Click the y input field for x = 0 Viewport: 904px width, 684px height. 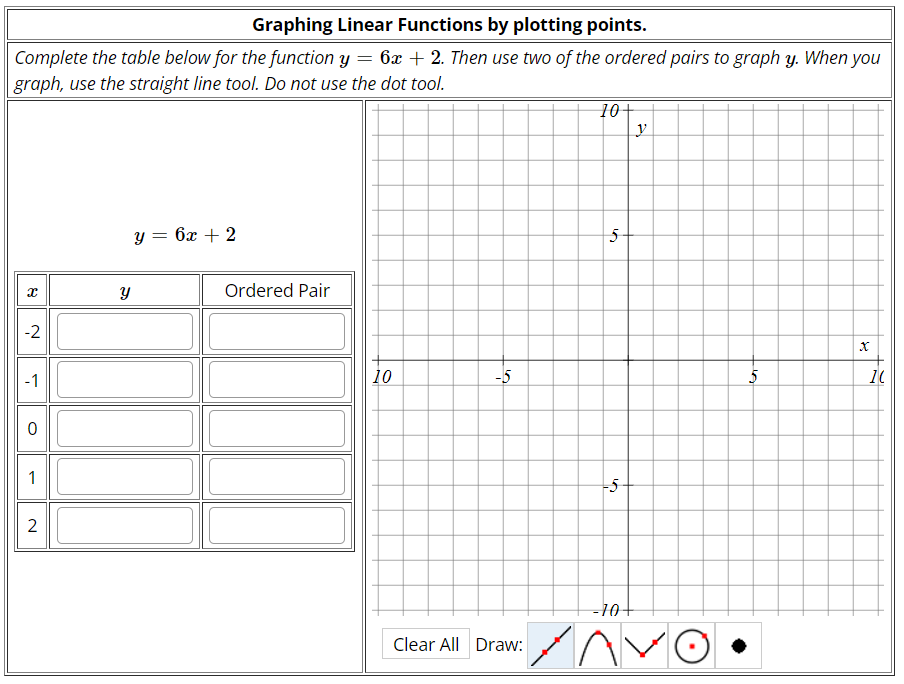pos(123,428)
